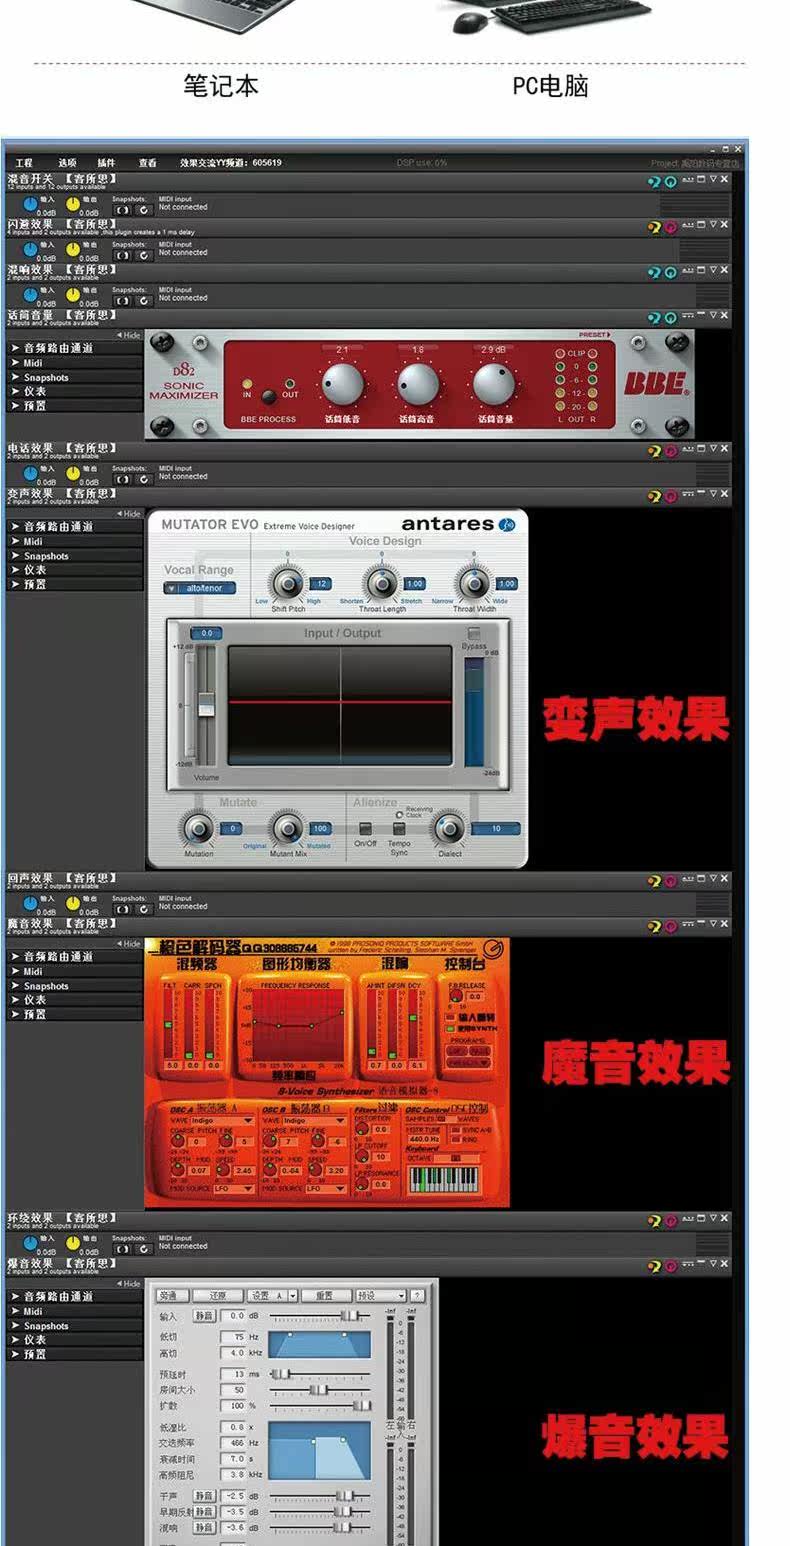Adjust the 混音开关 input gain knob
Viewport: 790px width, 1546px height.
click(x=30, y=205)
